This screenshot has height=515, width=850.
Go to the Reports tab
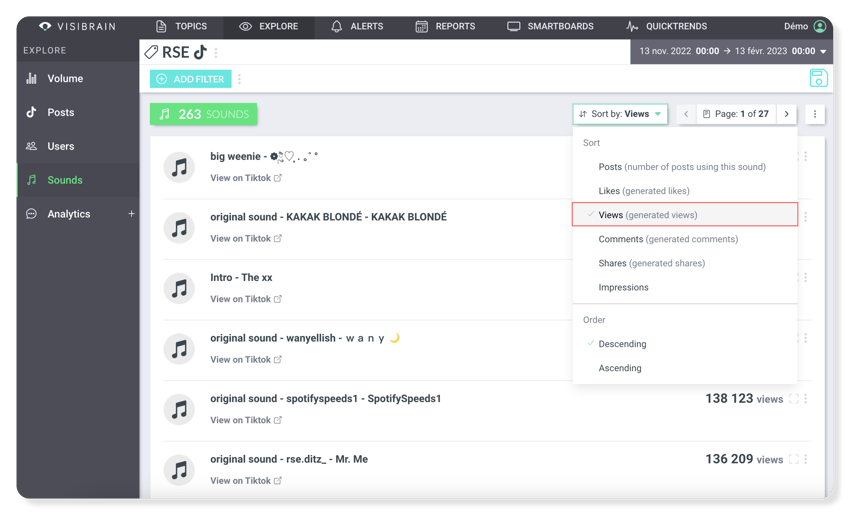(x=445, y=26)
